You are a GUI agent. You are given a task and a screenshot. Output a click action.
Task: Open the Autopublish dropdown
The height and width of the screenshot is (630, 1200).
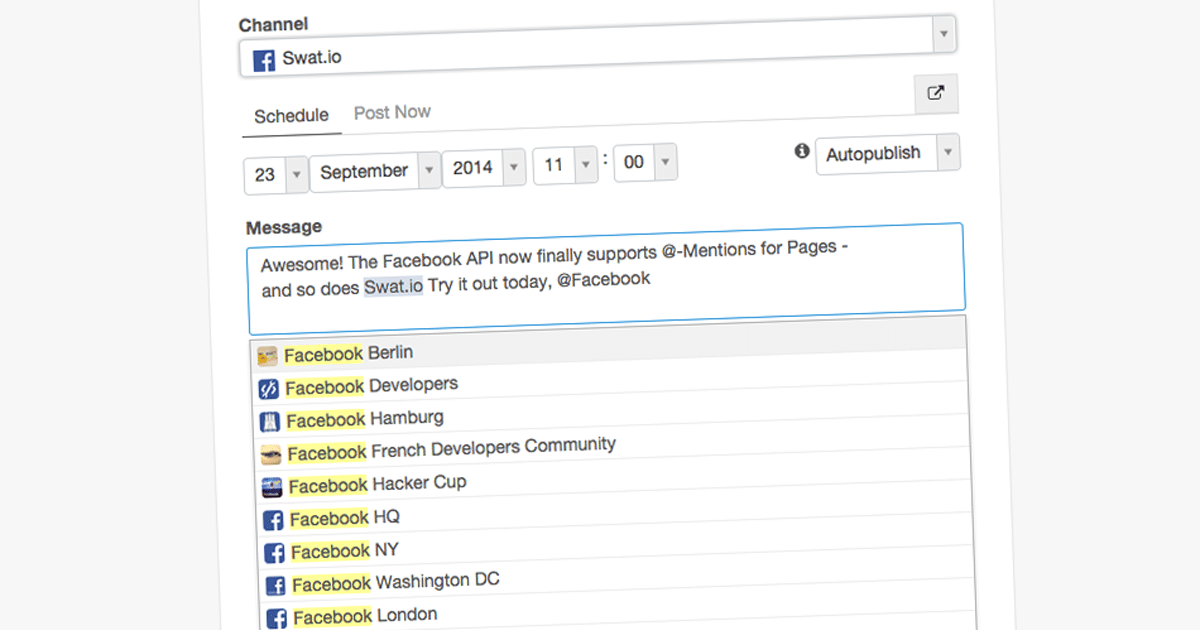(888, 154)
